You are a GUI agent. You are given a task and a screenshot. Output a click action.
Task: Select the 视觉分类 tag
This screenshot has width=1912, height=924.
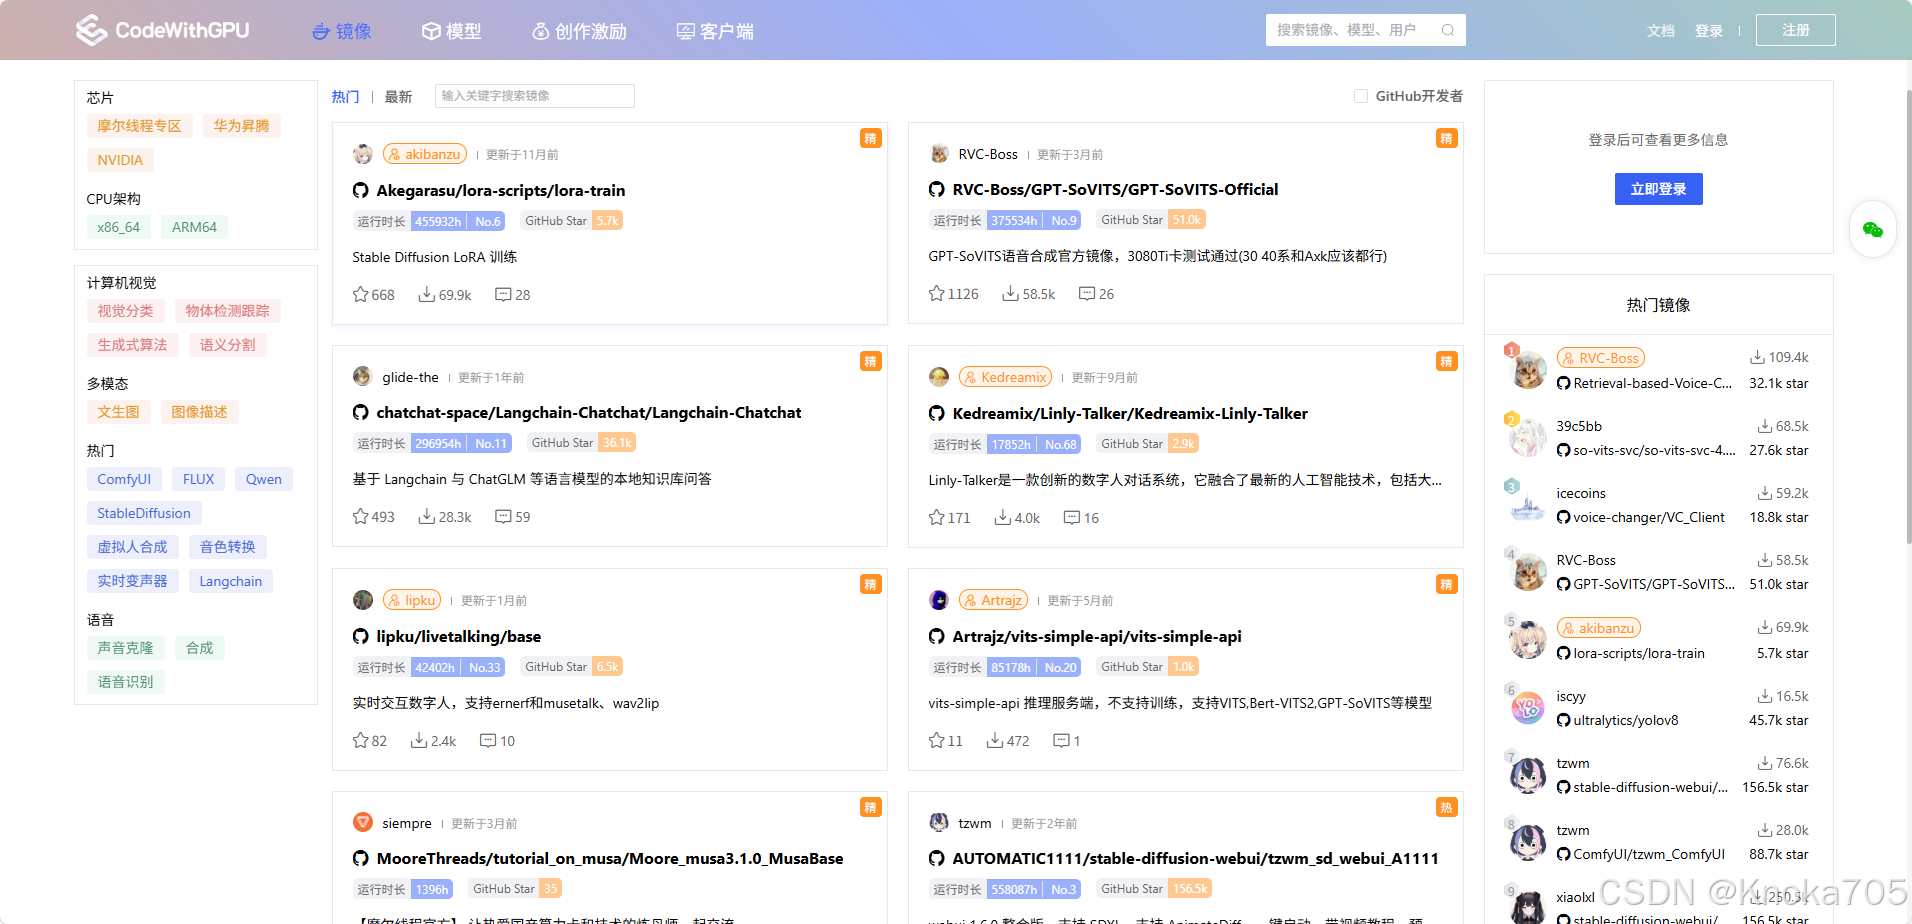tap(125, 311)
